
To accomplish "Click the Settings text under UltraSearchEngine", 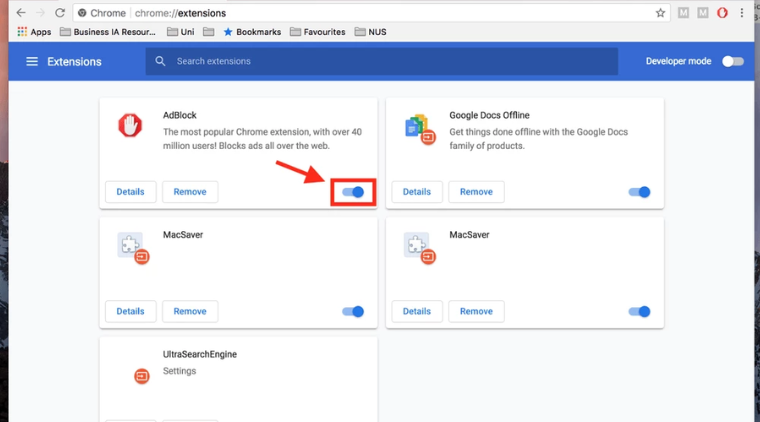I will click(179, 371).
